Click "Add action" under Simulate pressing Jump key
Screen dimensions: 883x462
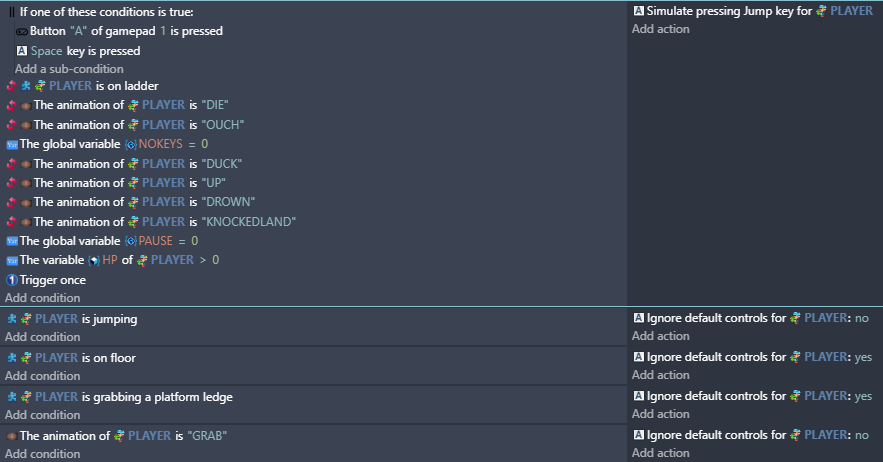[661, 29]
